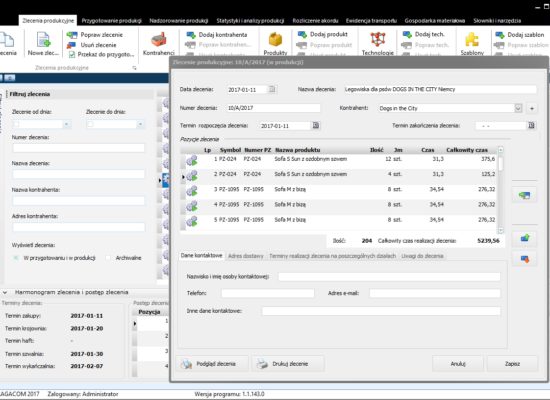Click gear icon of order position 1
The width and height of the screenshot is (550, 400).
click(192, 160)
